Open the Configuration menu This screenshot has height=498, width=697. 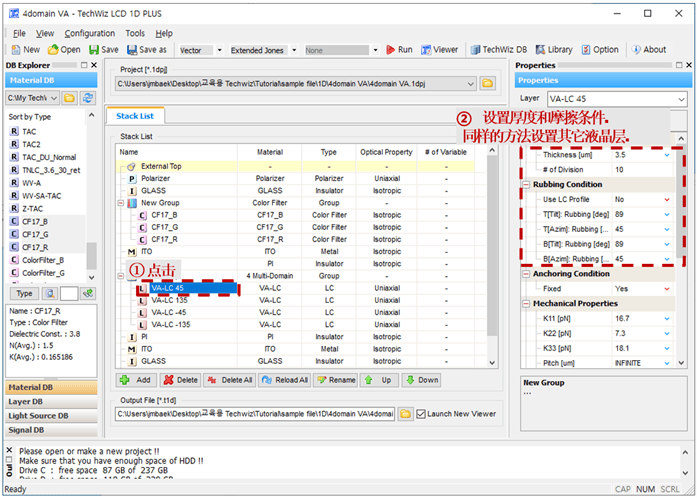89,33
